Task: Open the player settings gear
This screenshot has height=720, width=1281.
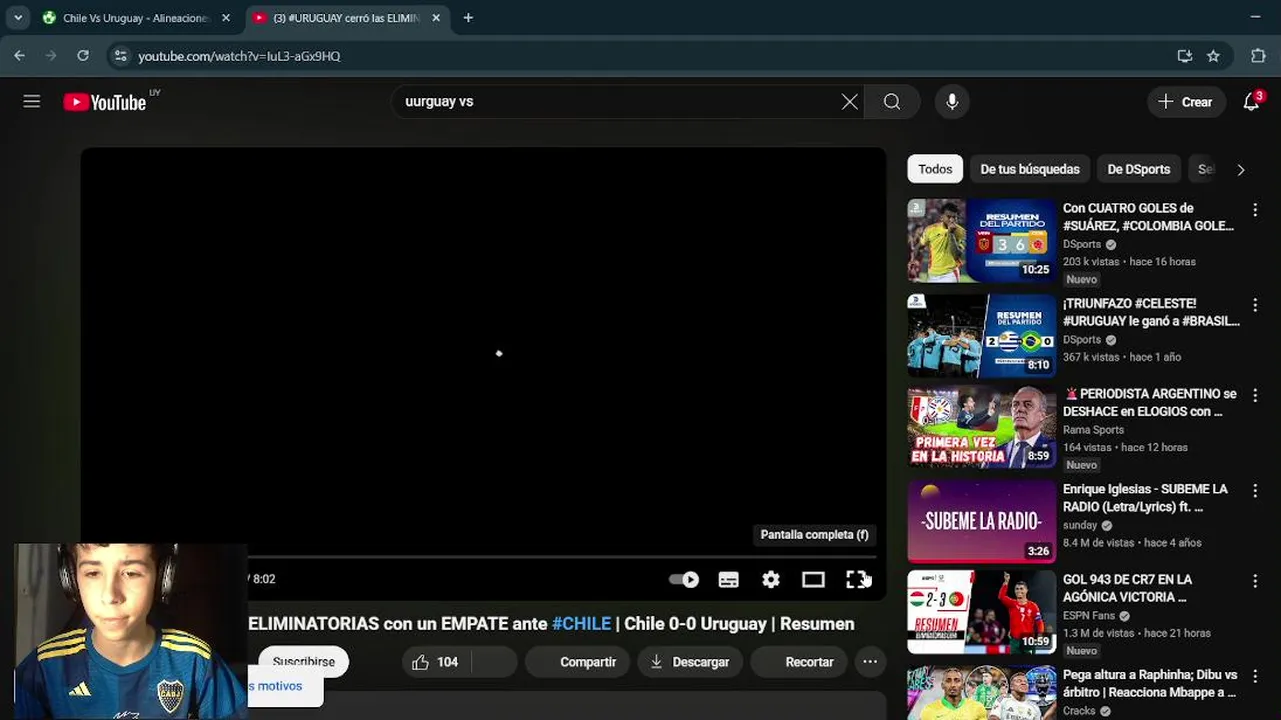Action: point(770,579)
